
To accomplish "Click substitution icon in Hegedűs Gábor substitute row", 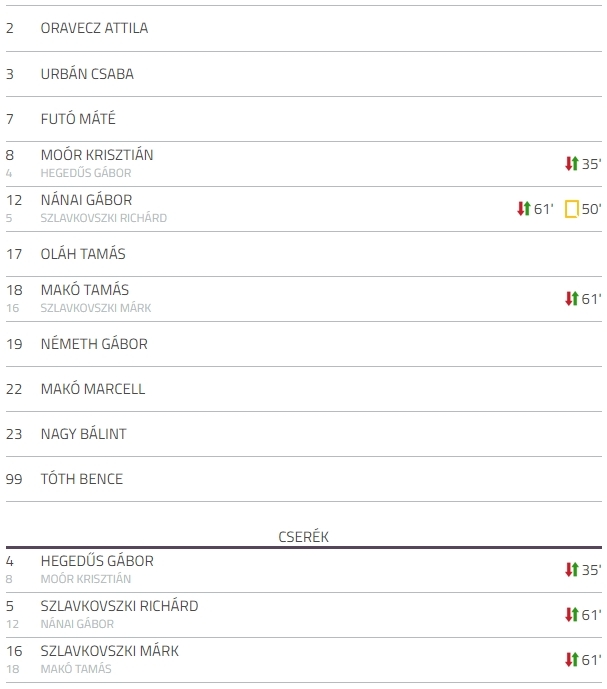I will click(x=571, y=569).
